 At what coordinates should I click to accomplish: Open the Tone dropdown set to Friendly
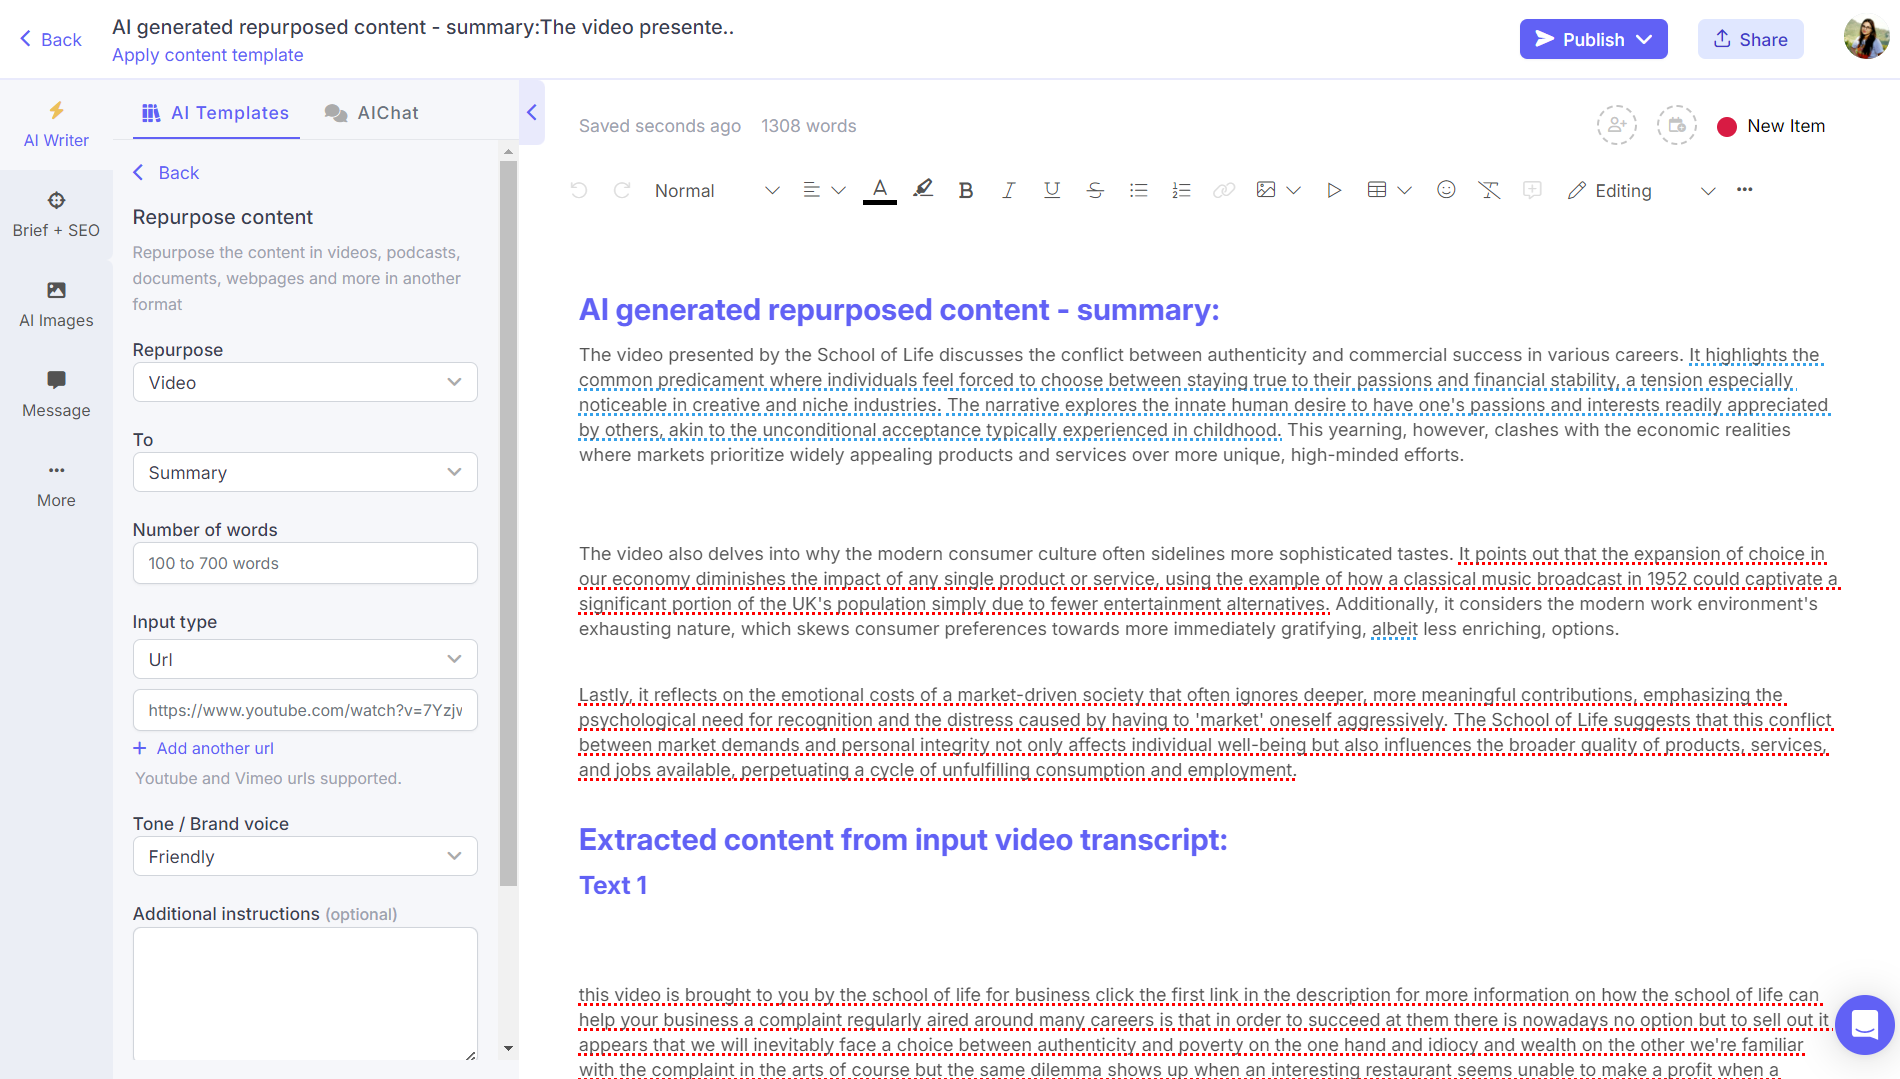click(305, 856)
